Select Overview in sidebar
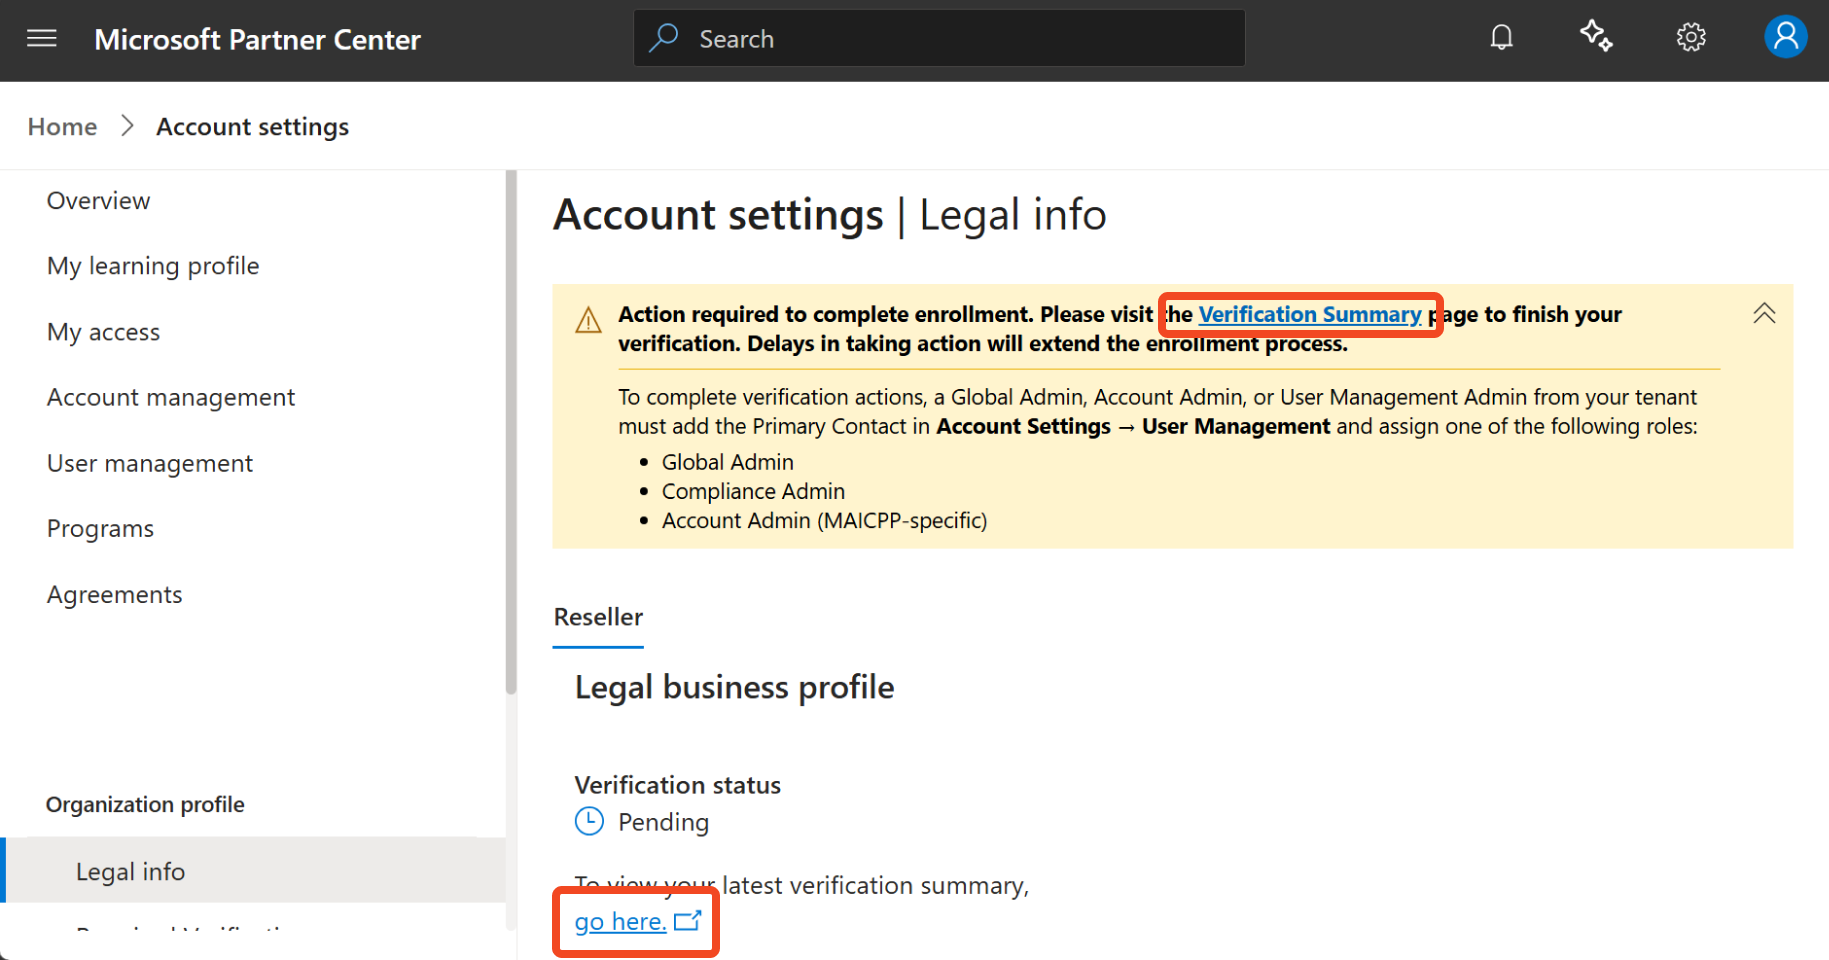Screen dimensions: 1829x960 click(x=98, y=201)
